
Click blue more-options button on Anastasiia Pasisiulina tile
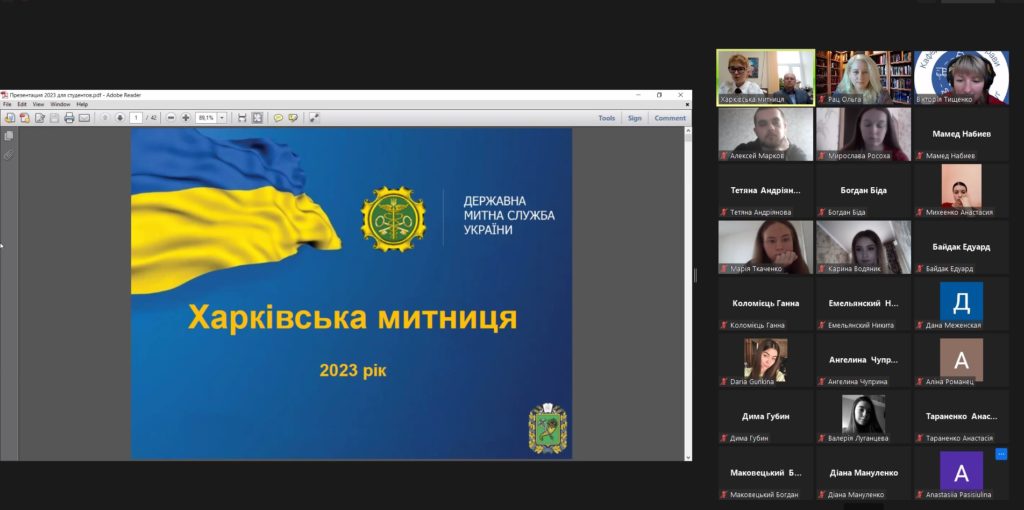(1001, 454)
